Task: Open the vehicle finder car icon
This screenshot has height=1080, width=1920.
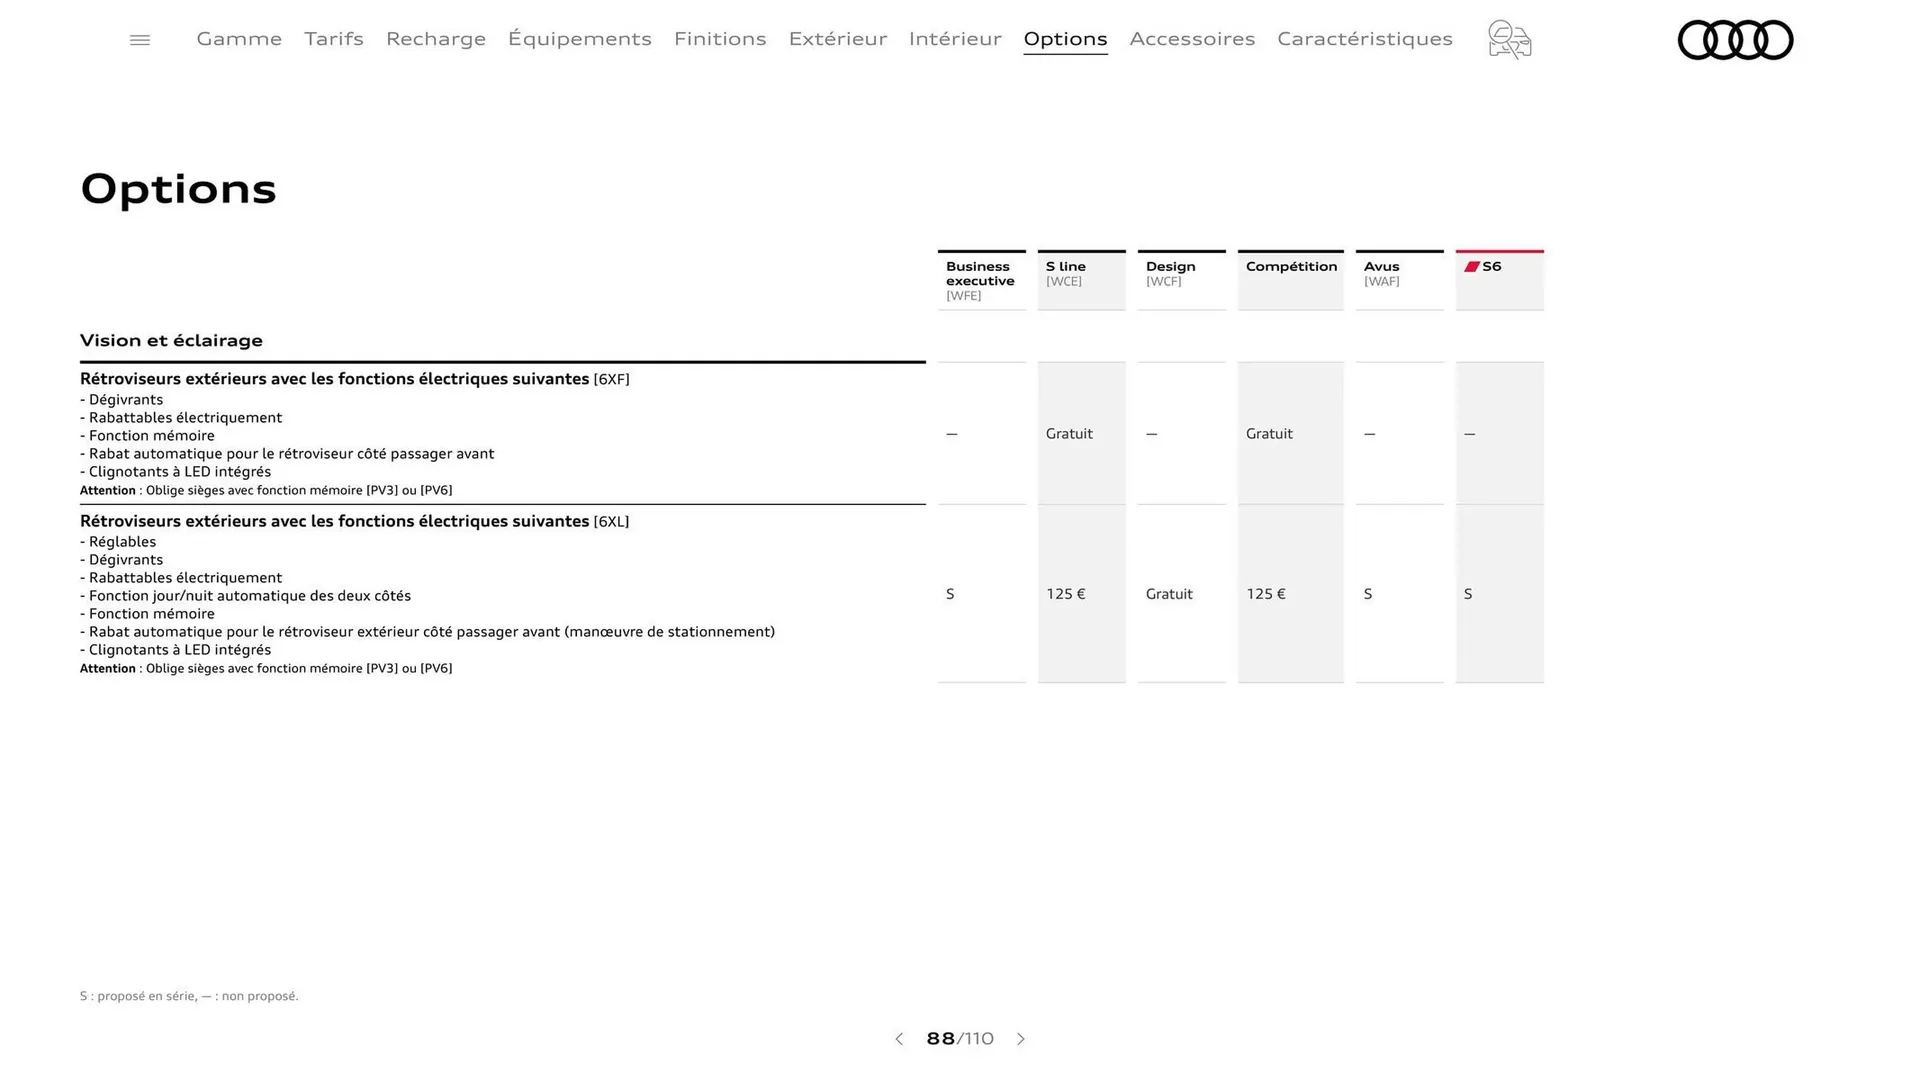Action: [1509, 40]
